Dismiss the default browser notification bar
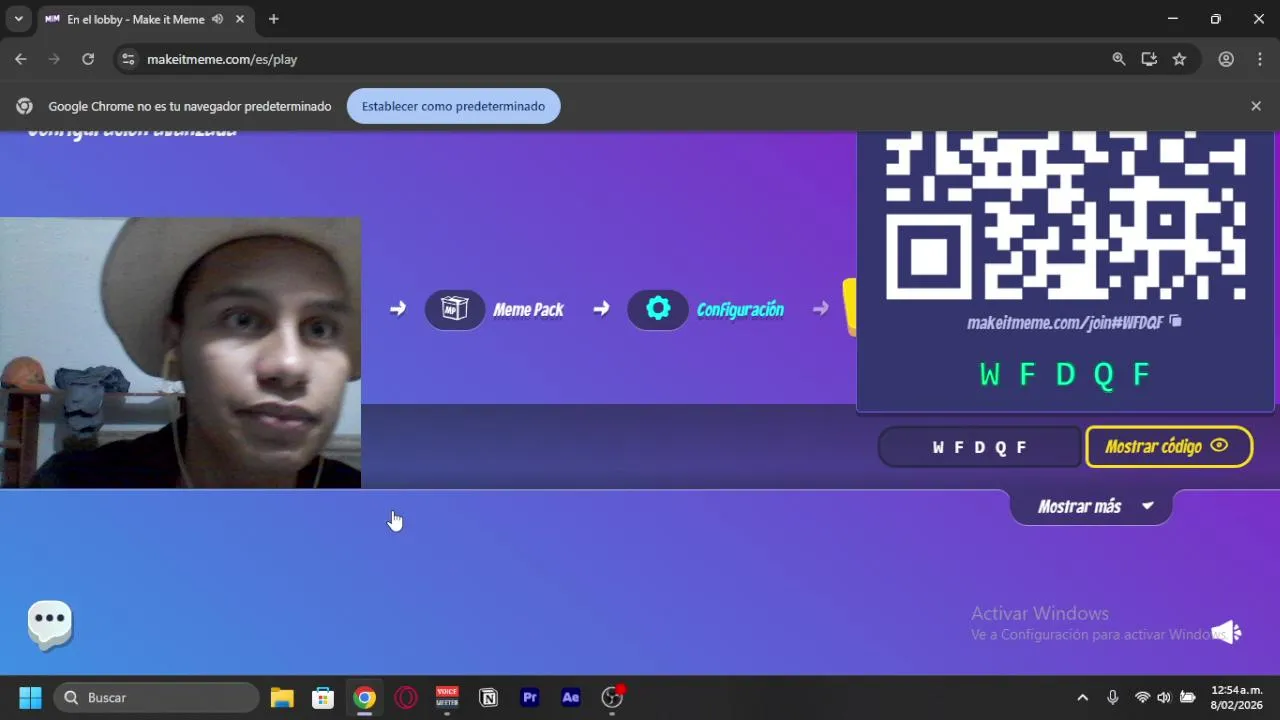Viewport: 1280px width, 720px height. tap(1256, 106)
